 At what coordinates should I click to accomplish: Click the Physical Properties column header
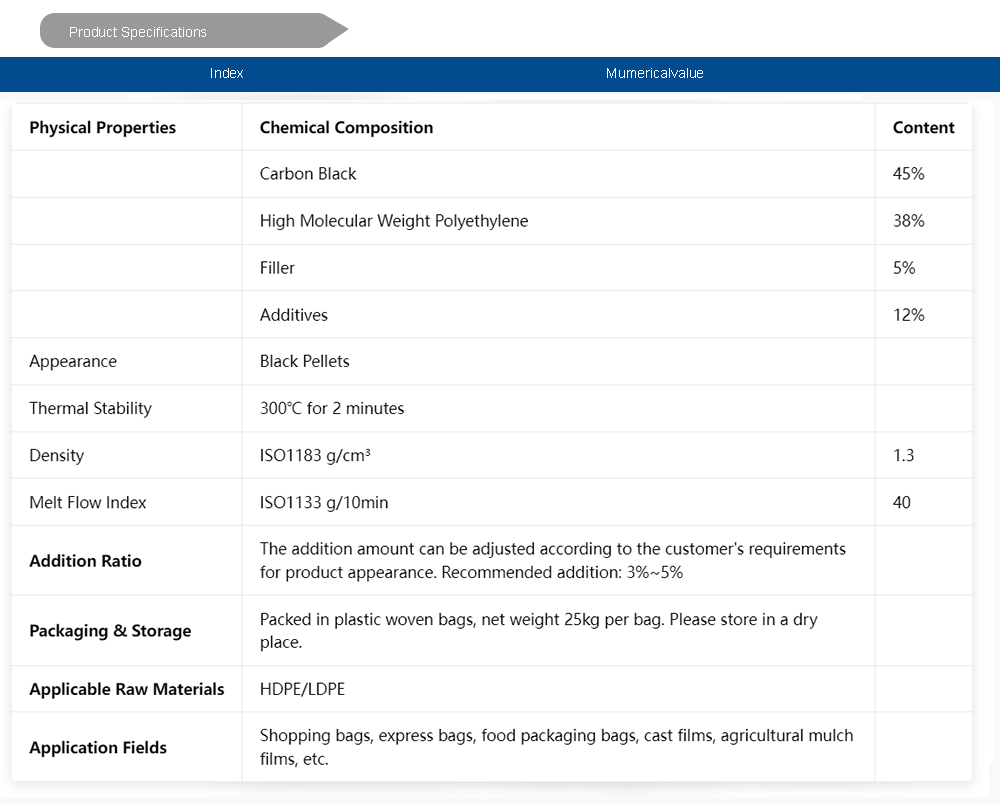(102, 127)
